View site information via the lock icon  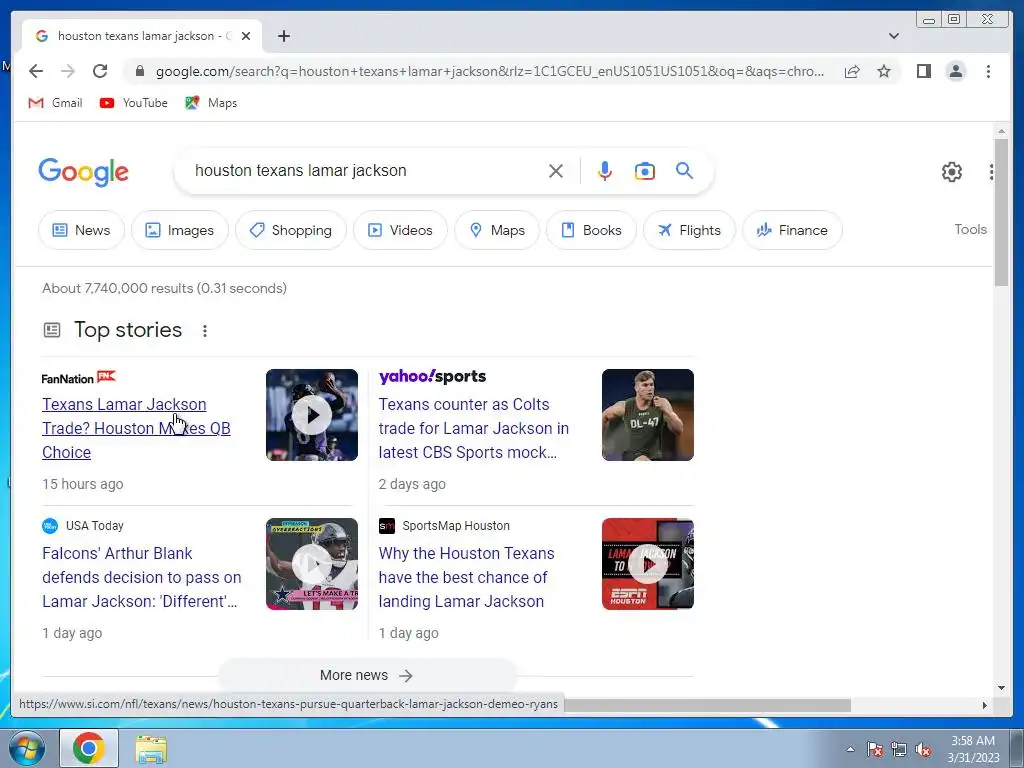pyautogui.click(x=140, y=71)
